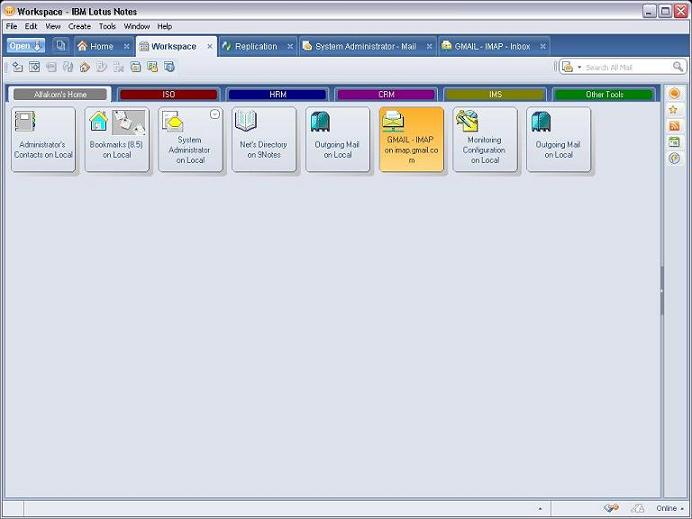Open the Bookmarks (8.5) on Local tile
Viewport: 692px width, 519px height.
point(117,139)
